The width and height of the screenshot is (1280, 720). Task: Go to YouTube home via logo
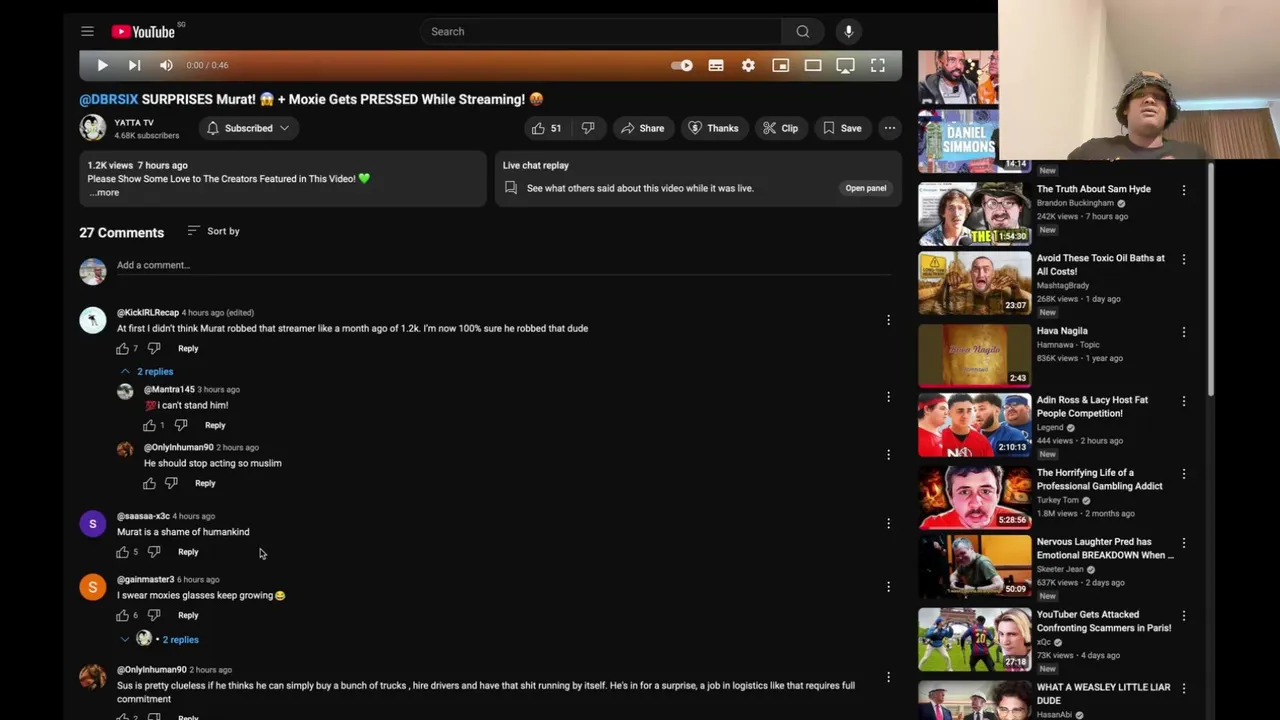143,32
